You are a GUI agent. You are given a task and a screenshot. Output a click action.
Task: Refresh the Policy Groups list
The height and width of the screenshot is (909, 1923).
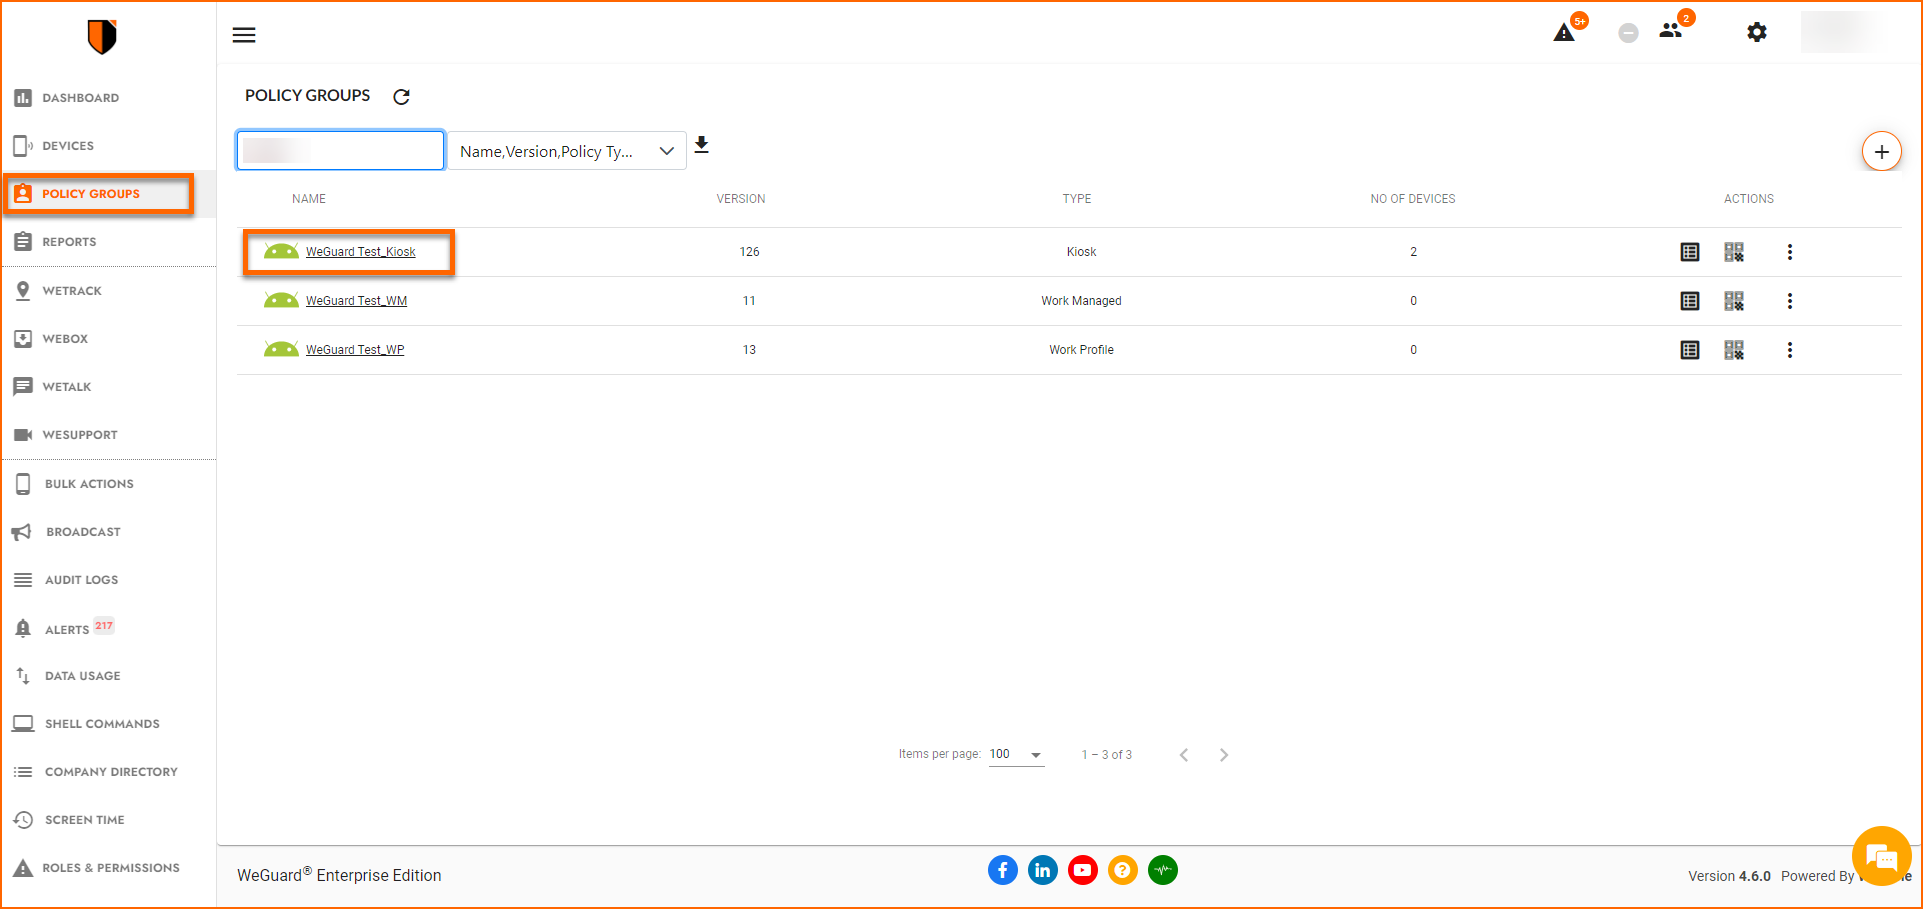click(x=402, y=97)
